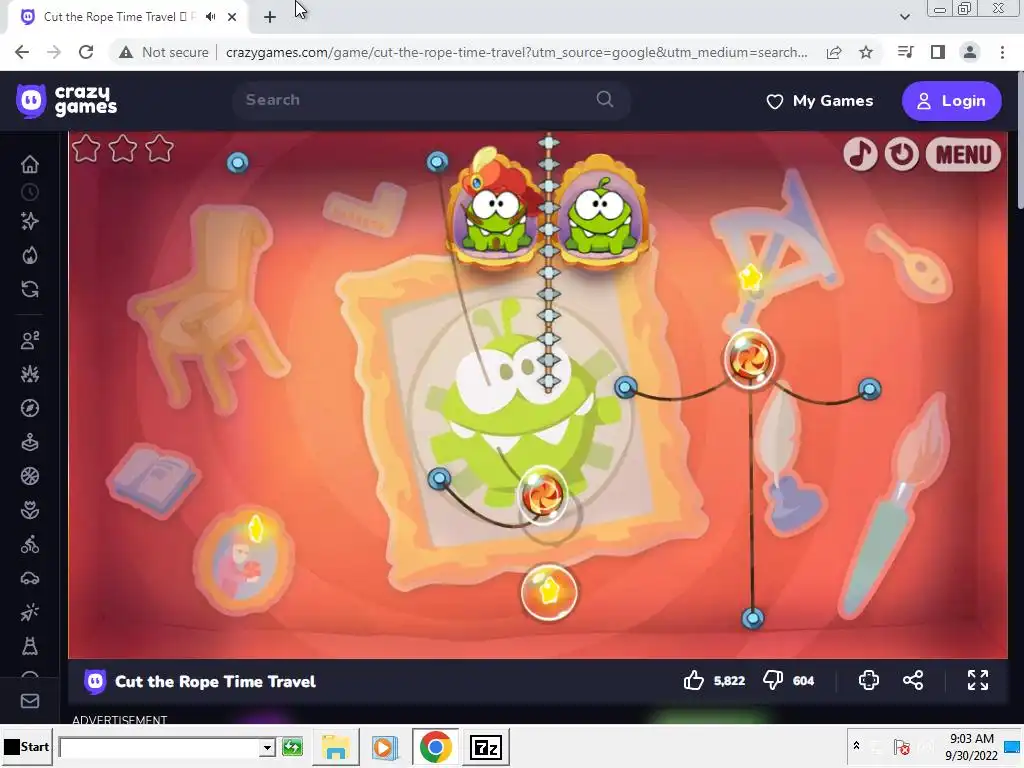1024x768 pixels.
Task: Bookmark this page with the star
Action: pyautogui.click(x=866, y=52)
